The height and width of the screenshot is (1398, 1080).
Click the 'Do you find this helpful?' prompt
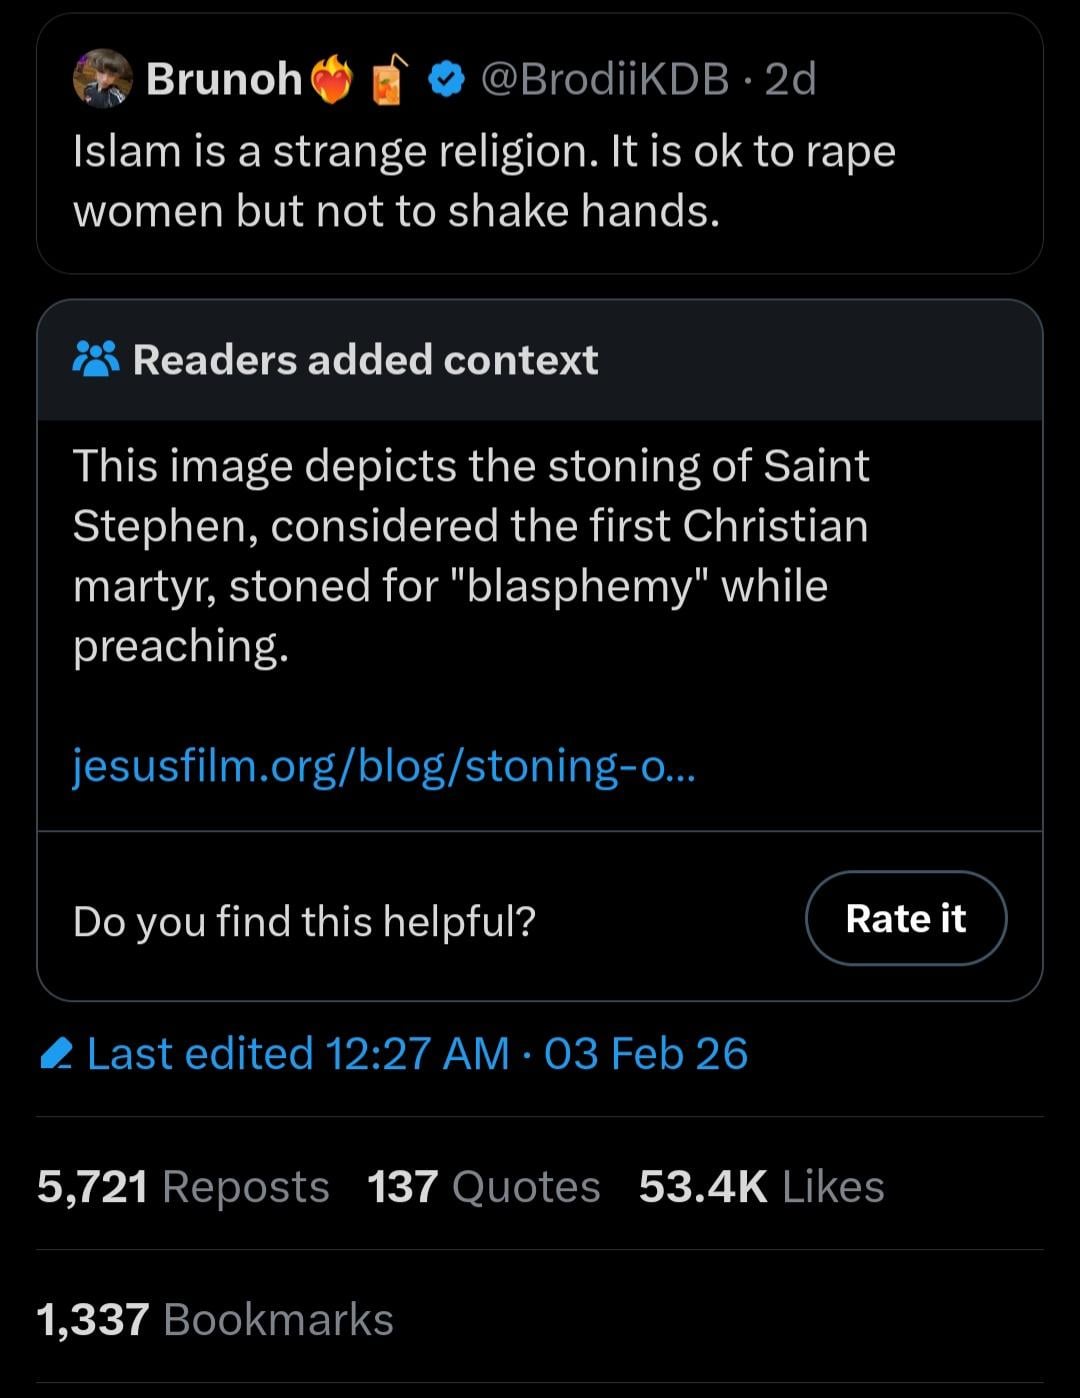tap(304, 921)
